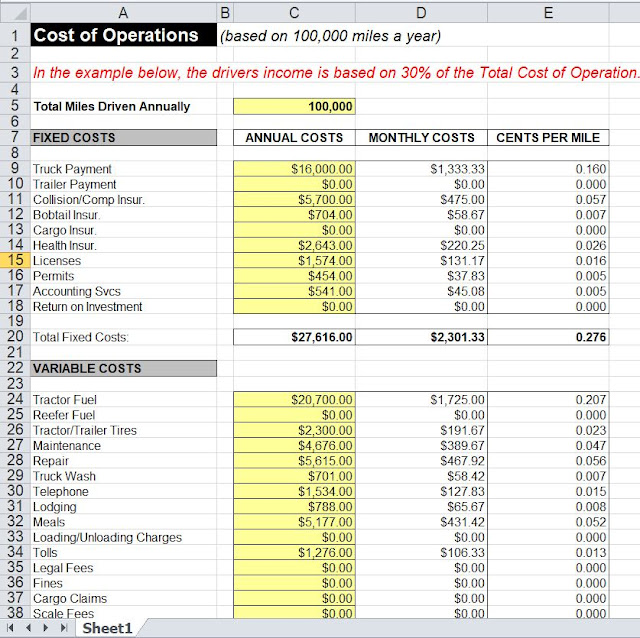The width and height of the screenshot is (640, 638).
Task: Click the Telephone label
Action: point(61,491)
